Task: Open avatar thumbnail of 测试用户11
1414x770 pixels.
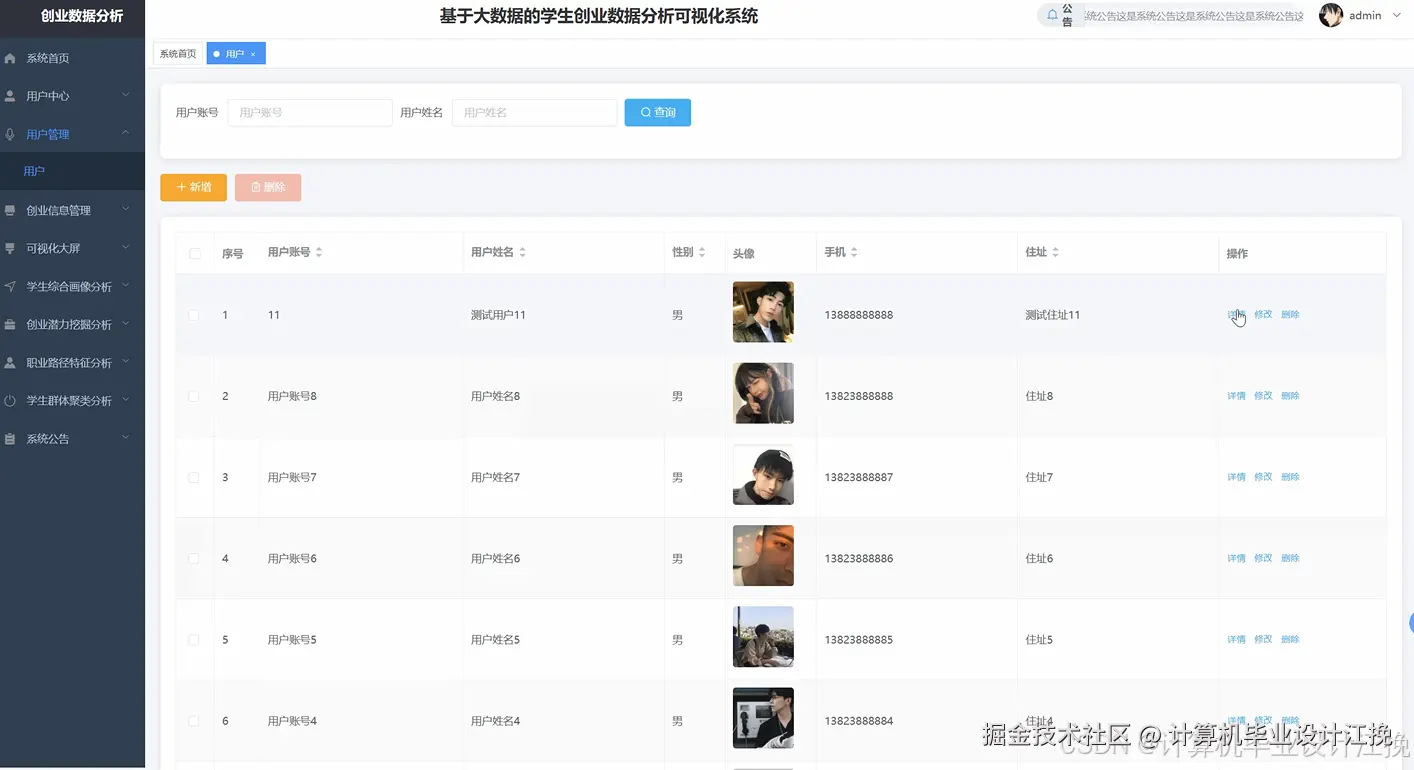Action: [763, 312]
